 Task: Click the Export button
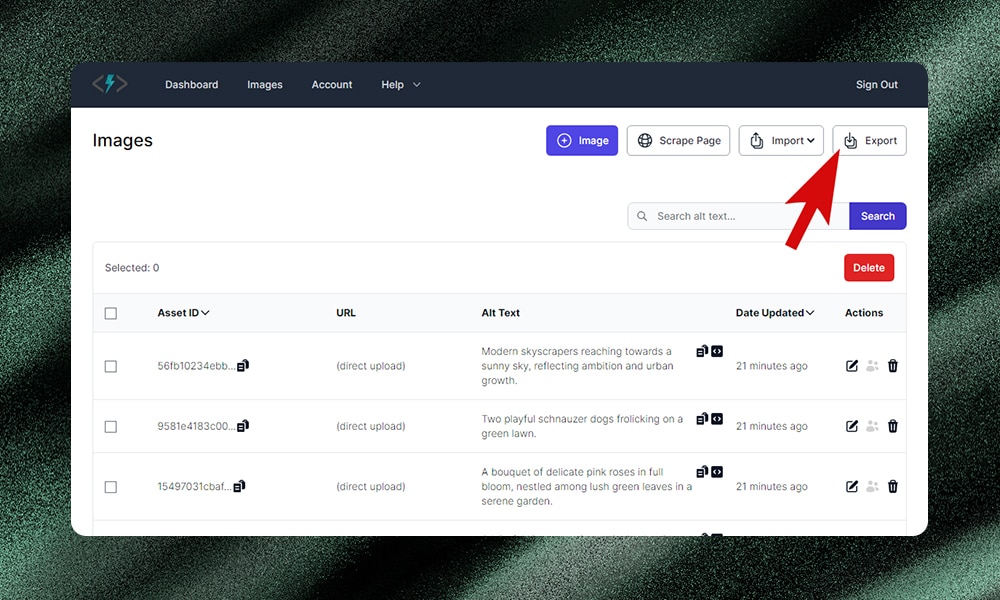[x=869, y=140]
